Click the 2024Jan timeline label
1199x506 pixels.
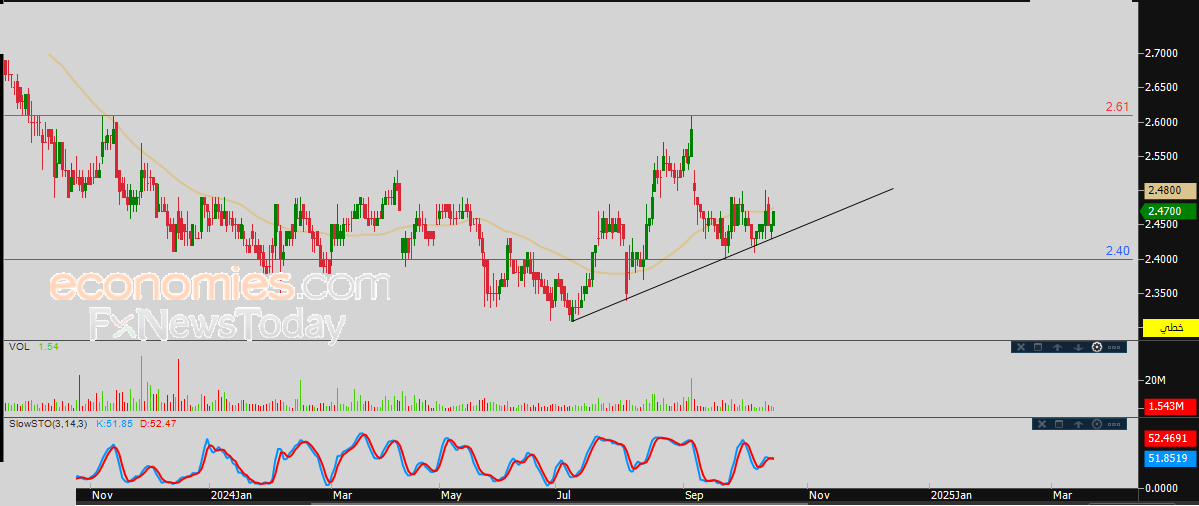tap(230, 495)
